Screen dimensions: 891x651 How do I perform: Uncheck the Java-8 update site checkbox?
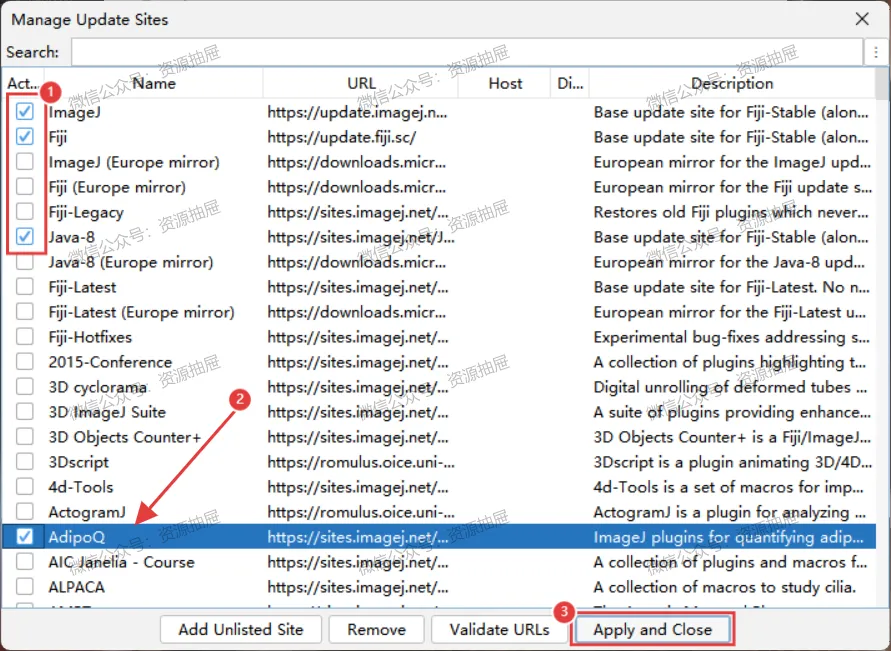(24, 237)
